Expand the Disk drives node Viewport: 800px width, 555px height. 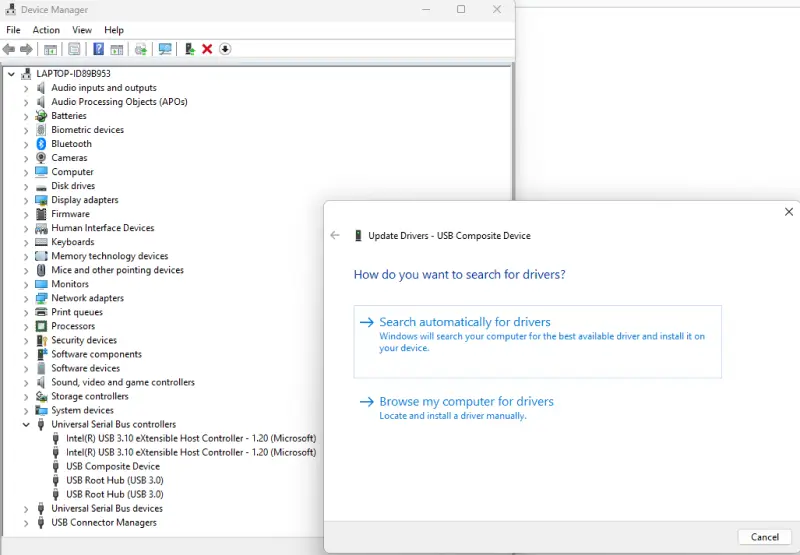click(26, 186)
